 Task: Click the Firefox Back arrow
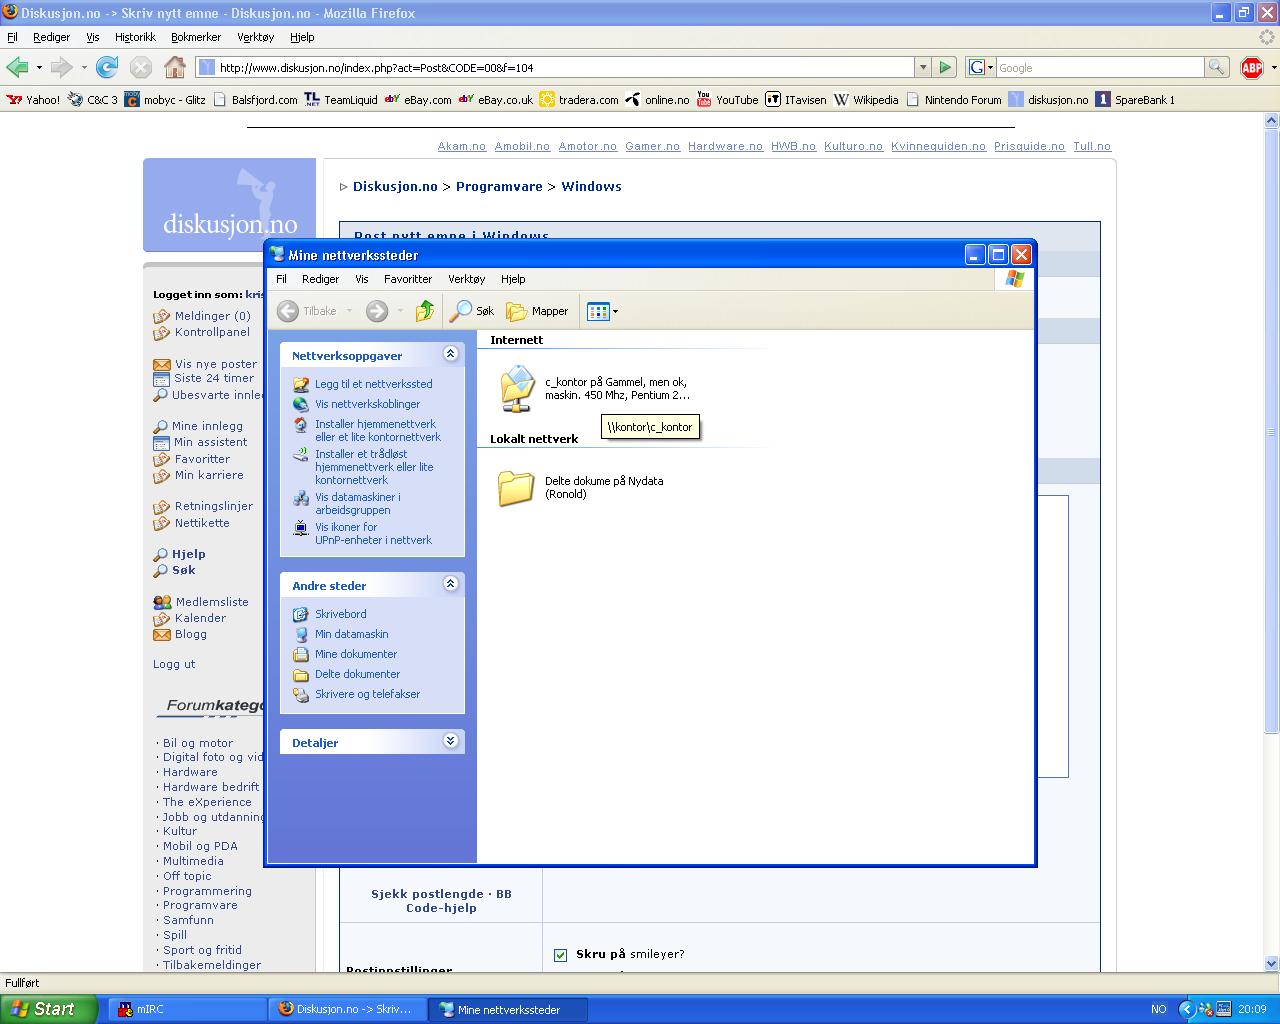pyautogui.click(x=17, y=67)
